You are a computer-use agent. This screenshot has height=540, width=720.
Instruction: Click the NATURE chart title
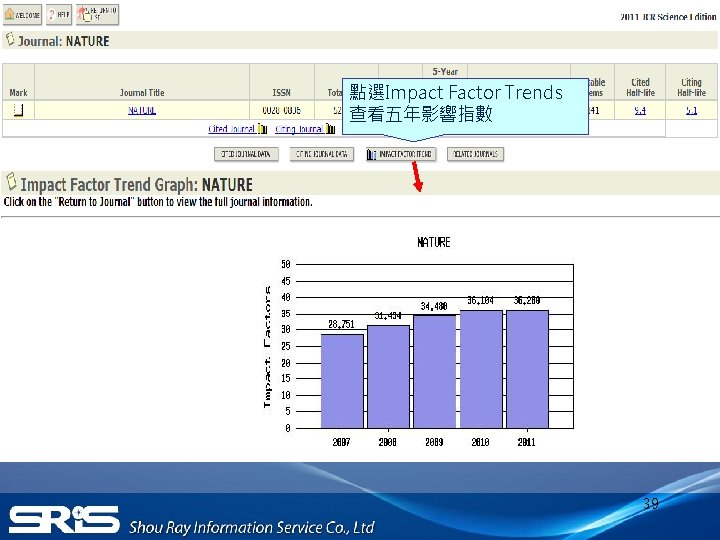433,242
